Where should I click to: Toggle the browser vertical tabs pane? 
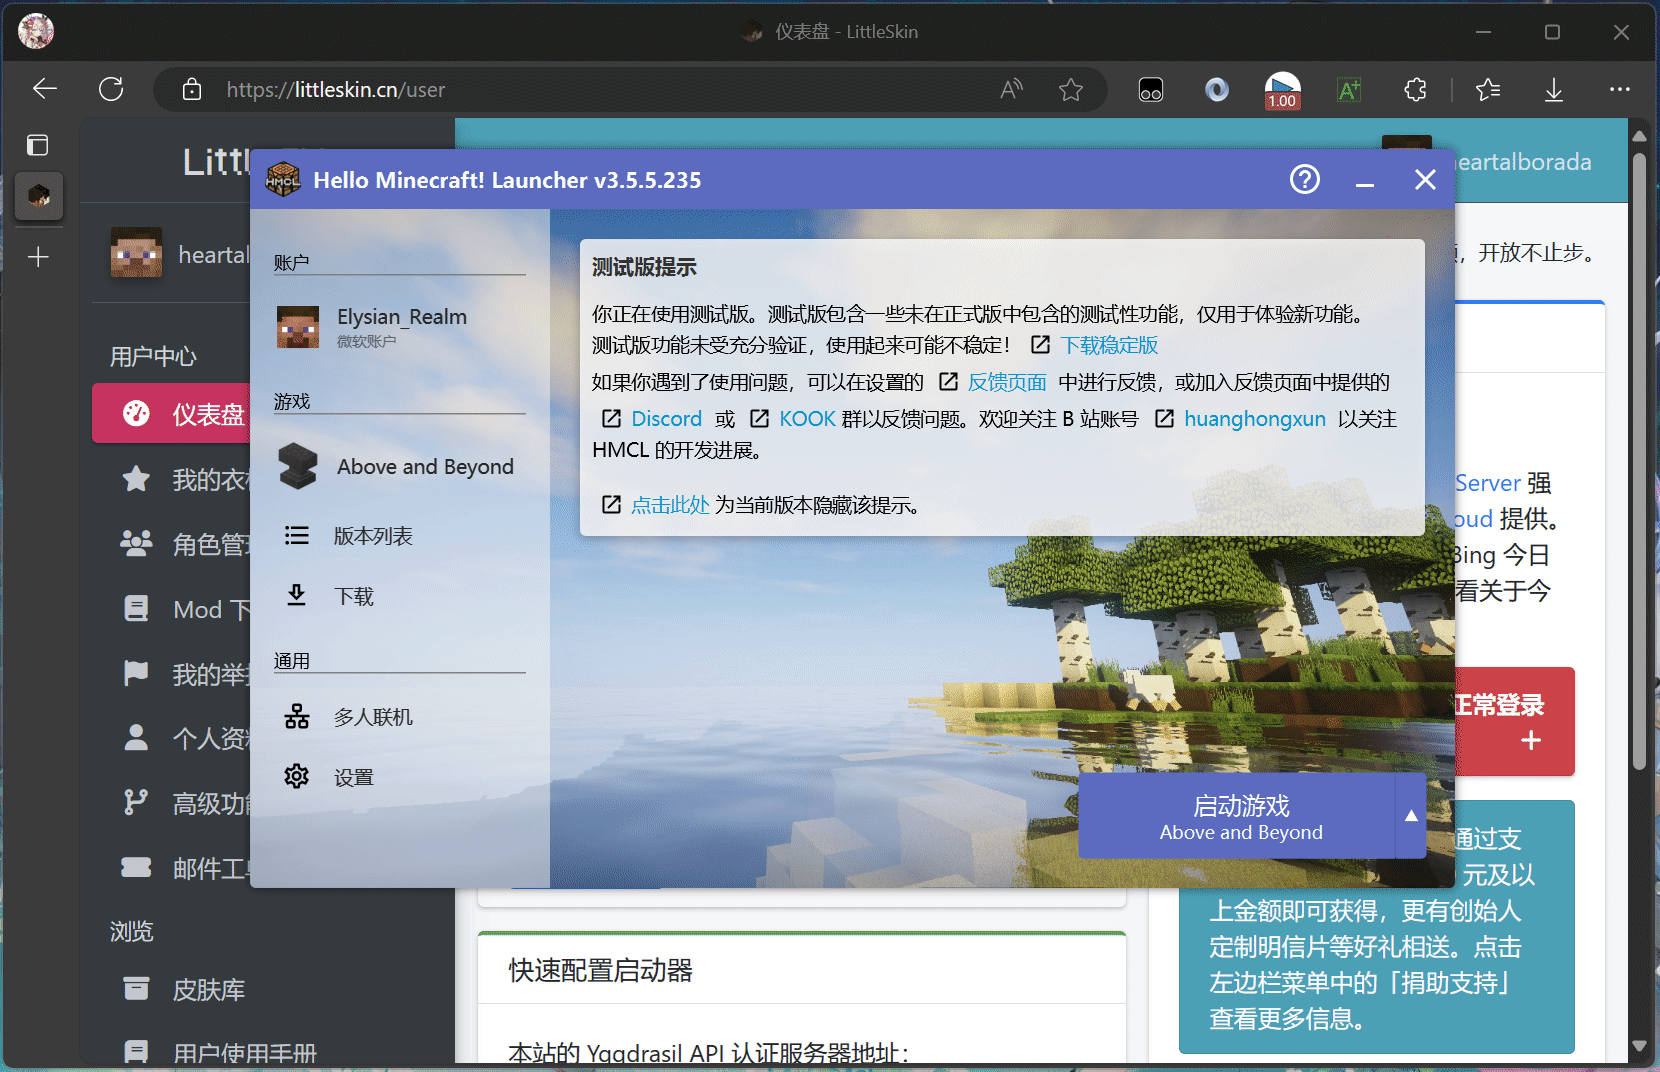[x=38, y=146]
